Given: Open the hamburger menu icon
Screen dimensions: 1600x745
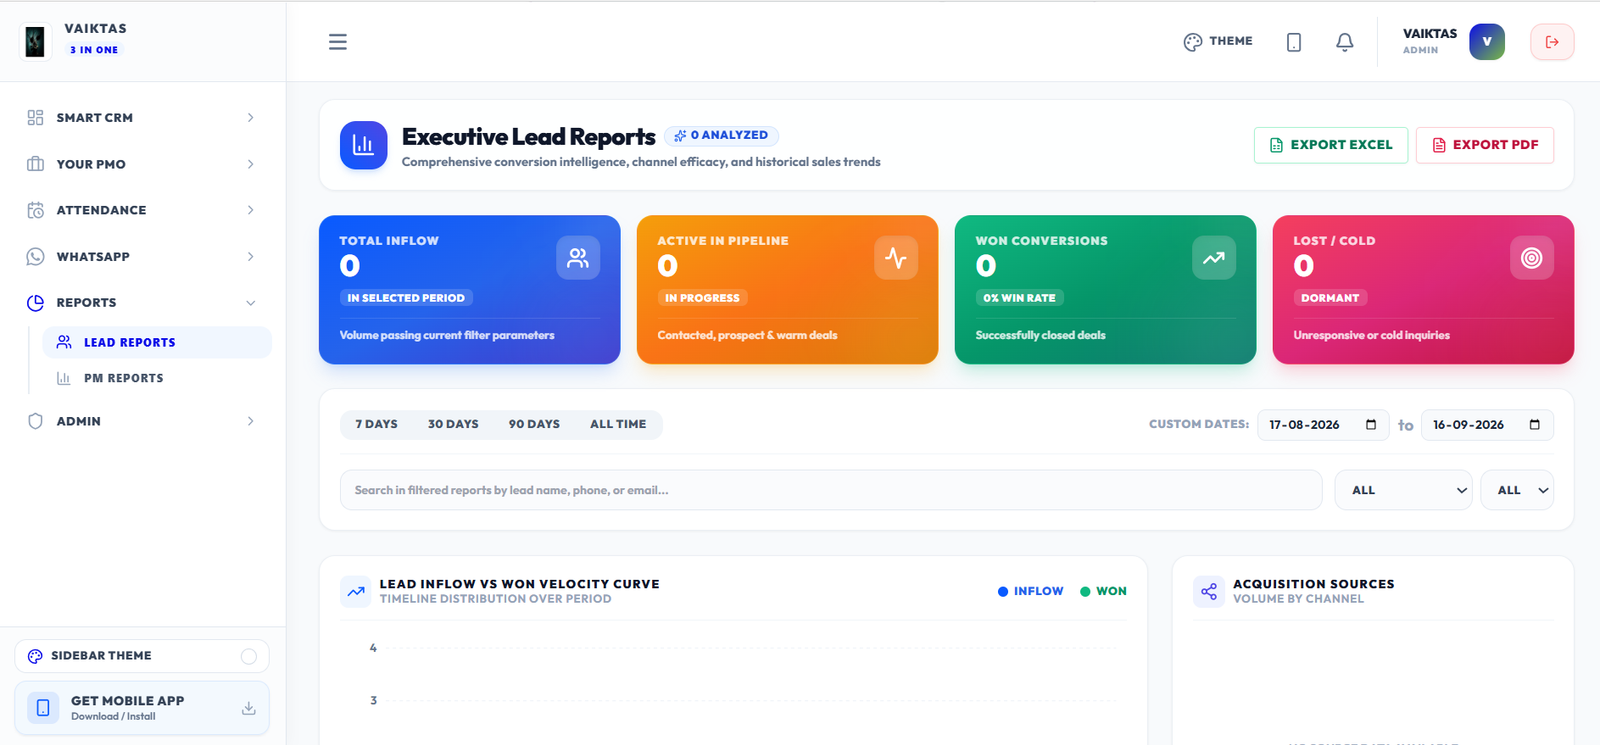Looking at the screenshot, I should click(338, 42).
